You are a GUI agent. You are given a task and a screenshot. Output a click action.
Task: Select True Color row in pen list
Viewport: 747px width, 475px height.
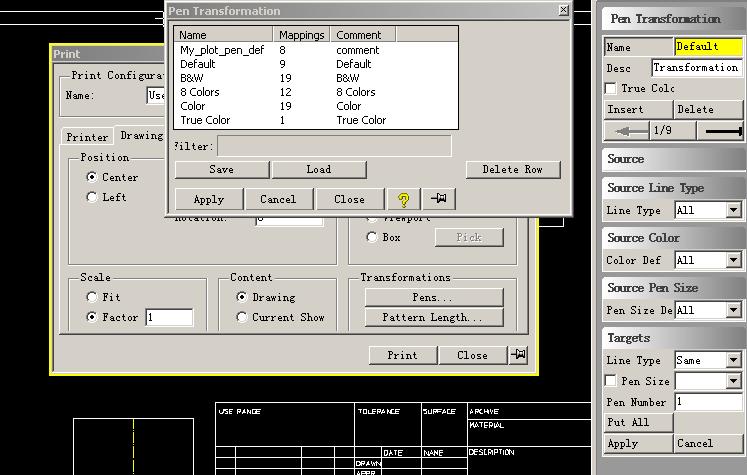click(x=316, y=120)
